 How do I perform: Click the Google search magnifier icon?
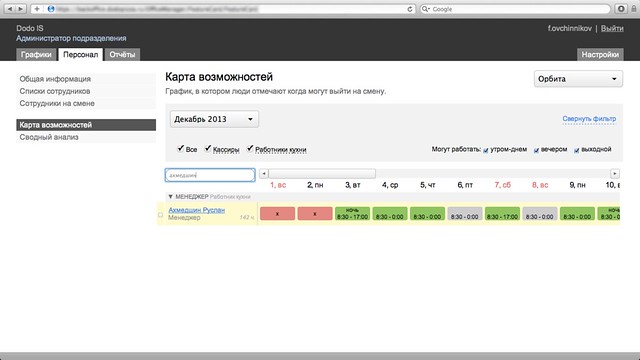click(x=425, y=9)
